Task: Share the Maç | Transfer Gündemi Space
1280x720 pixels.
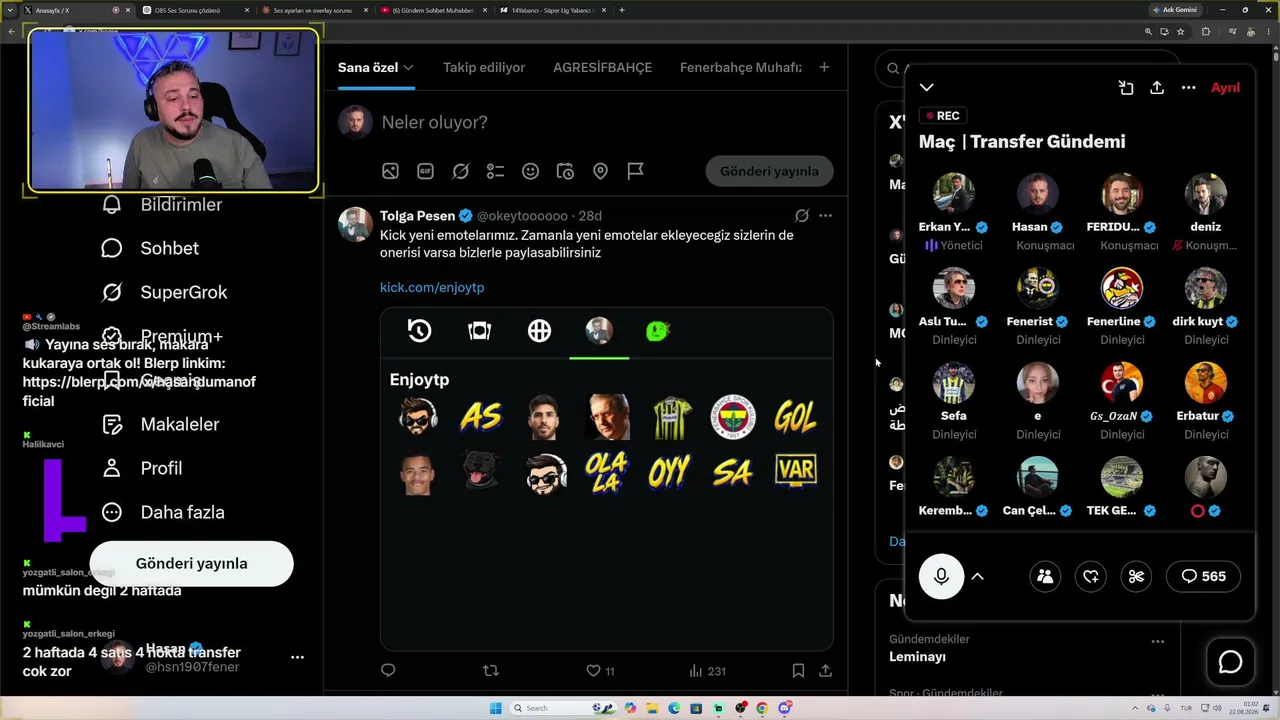Action: tap(1157, 88)
